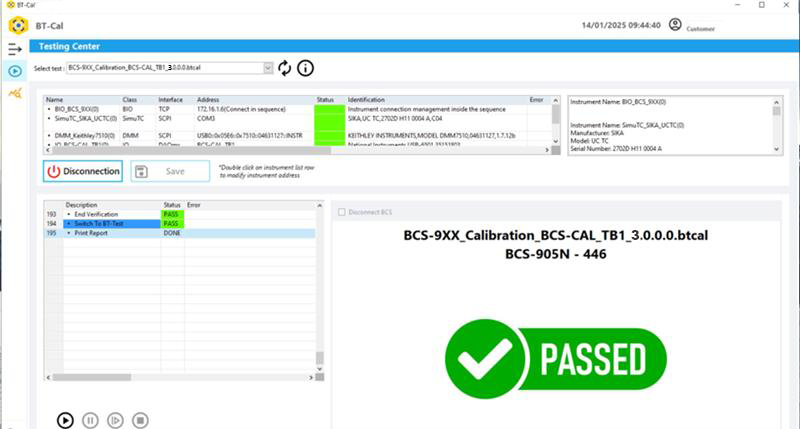This screenshot has width=800, height=429.
Task: Pause the running test sequence
Action: 90,420
